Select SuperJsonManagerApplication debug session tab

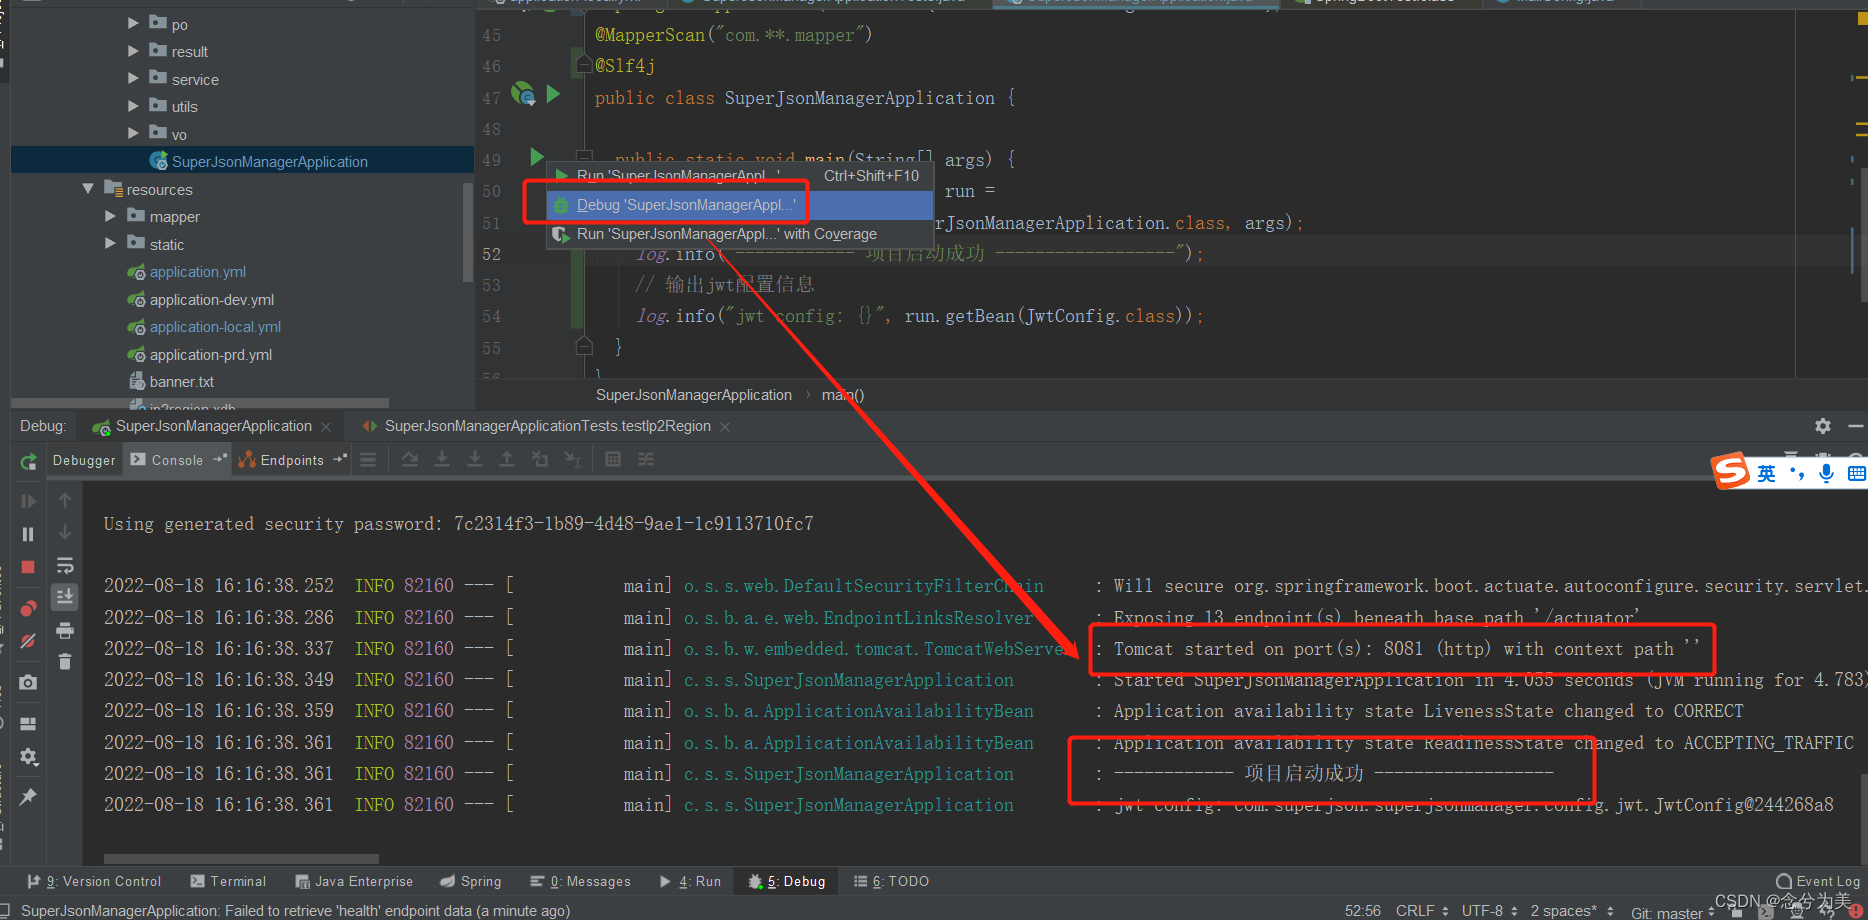tap(213, 426)
